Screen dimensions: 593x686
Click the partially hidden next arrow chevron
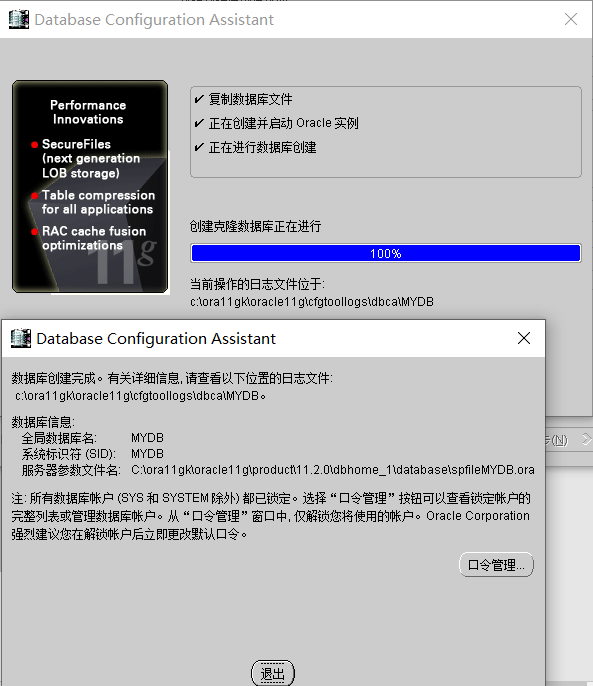(x=586, y=439)
